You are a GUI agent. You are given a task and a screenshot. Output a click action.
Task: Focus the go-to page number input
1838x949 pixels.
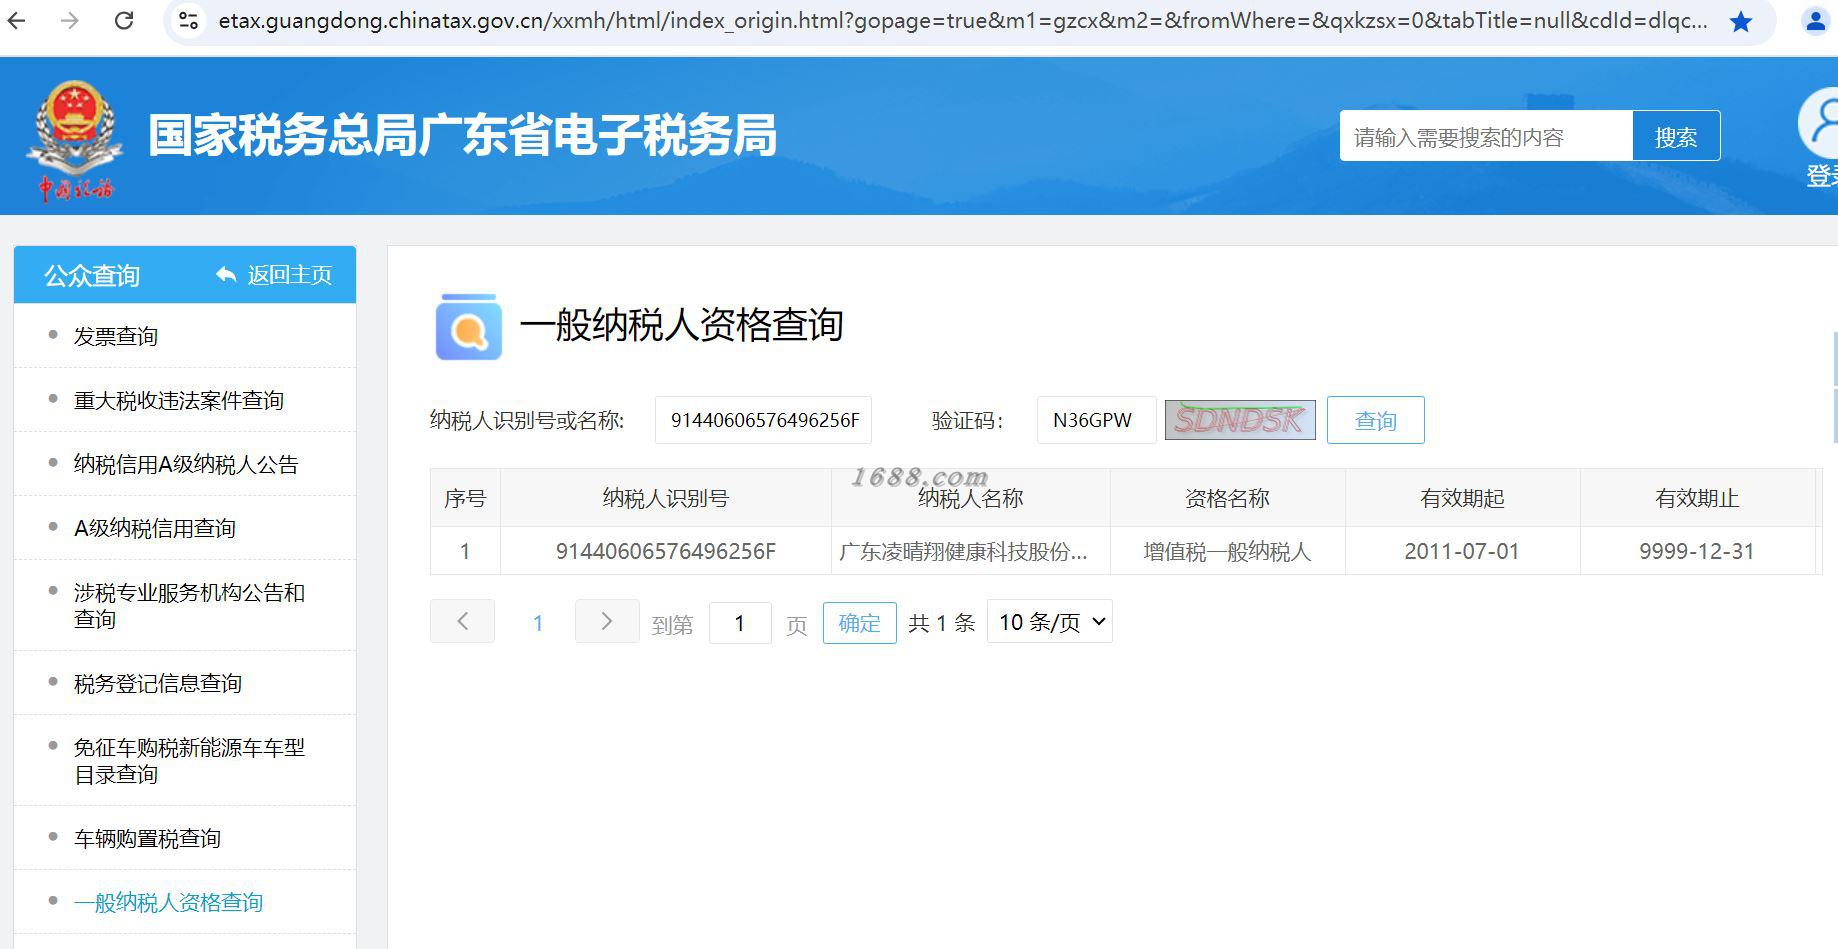(740, 623)
